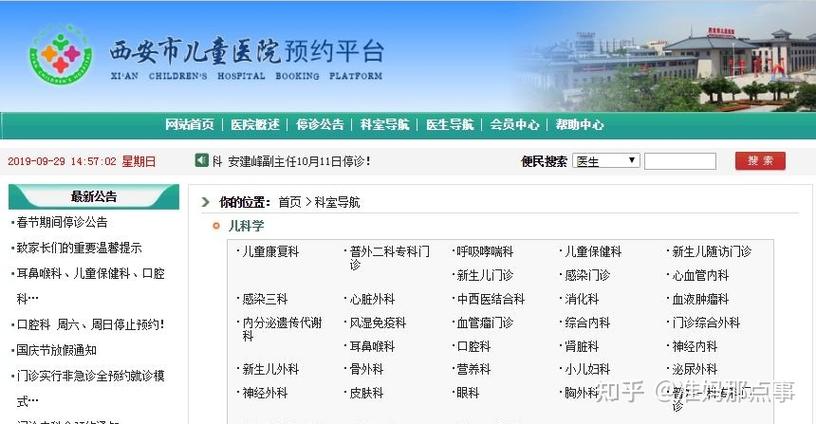Select the 肾脏科 department
This screenshot has width=816, height=424.
tap(582, 346)
